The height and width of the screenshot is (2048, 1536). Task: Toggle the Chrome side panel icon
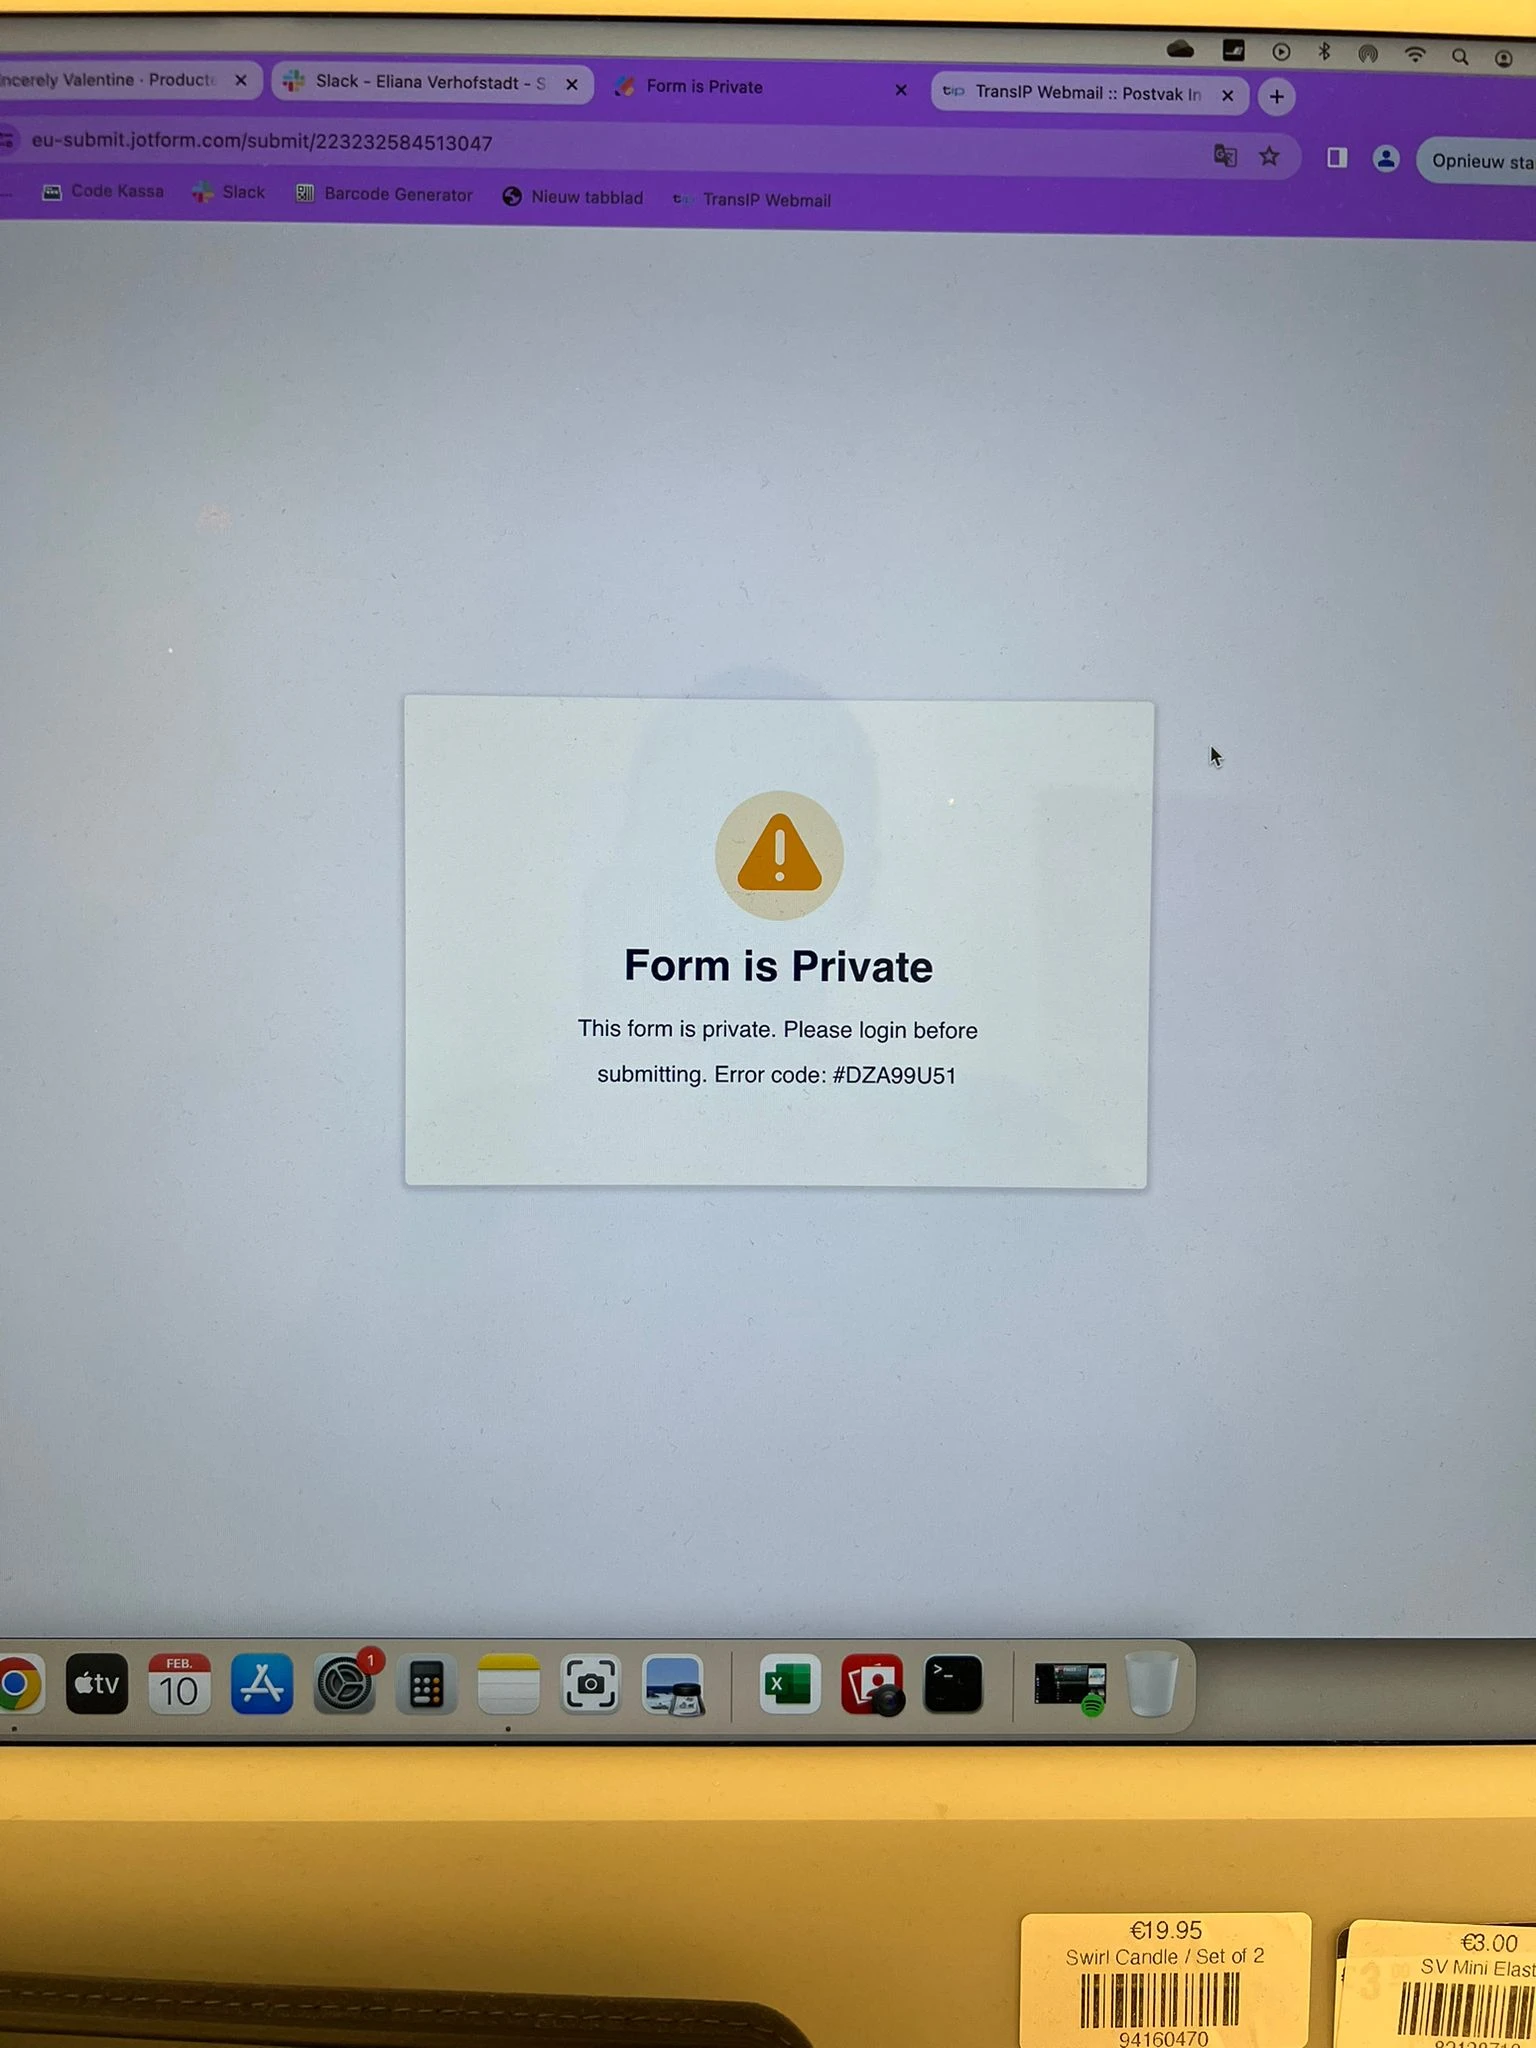(x=1337, y=158)
